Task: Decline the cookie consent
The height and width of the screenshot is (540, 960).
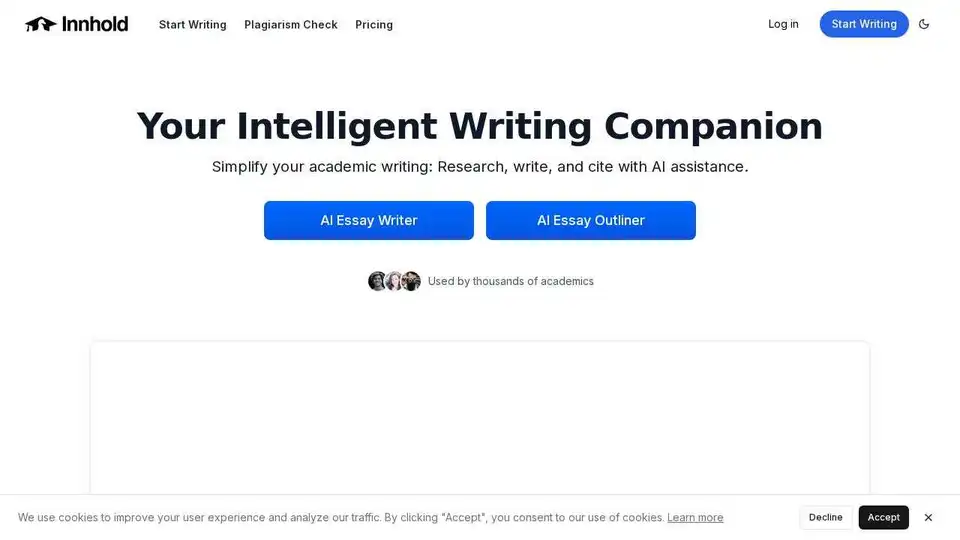Action: click(826, 517)
